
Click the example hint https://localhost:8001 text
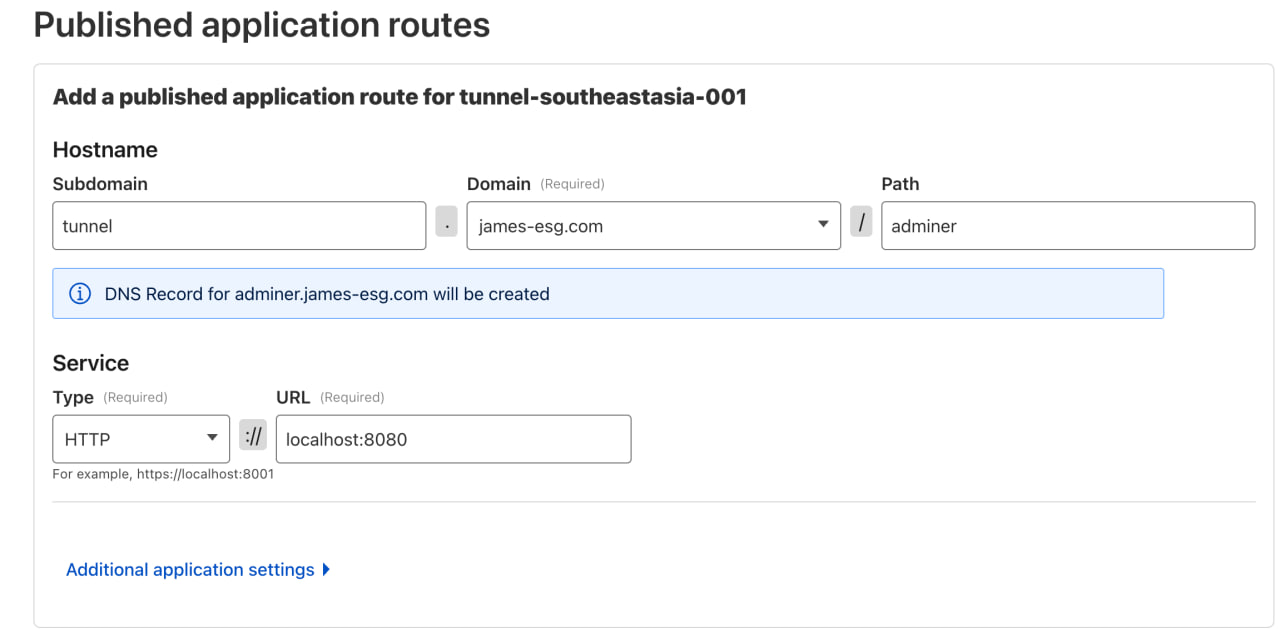(163, 474)
